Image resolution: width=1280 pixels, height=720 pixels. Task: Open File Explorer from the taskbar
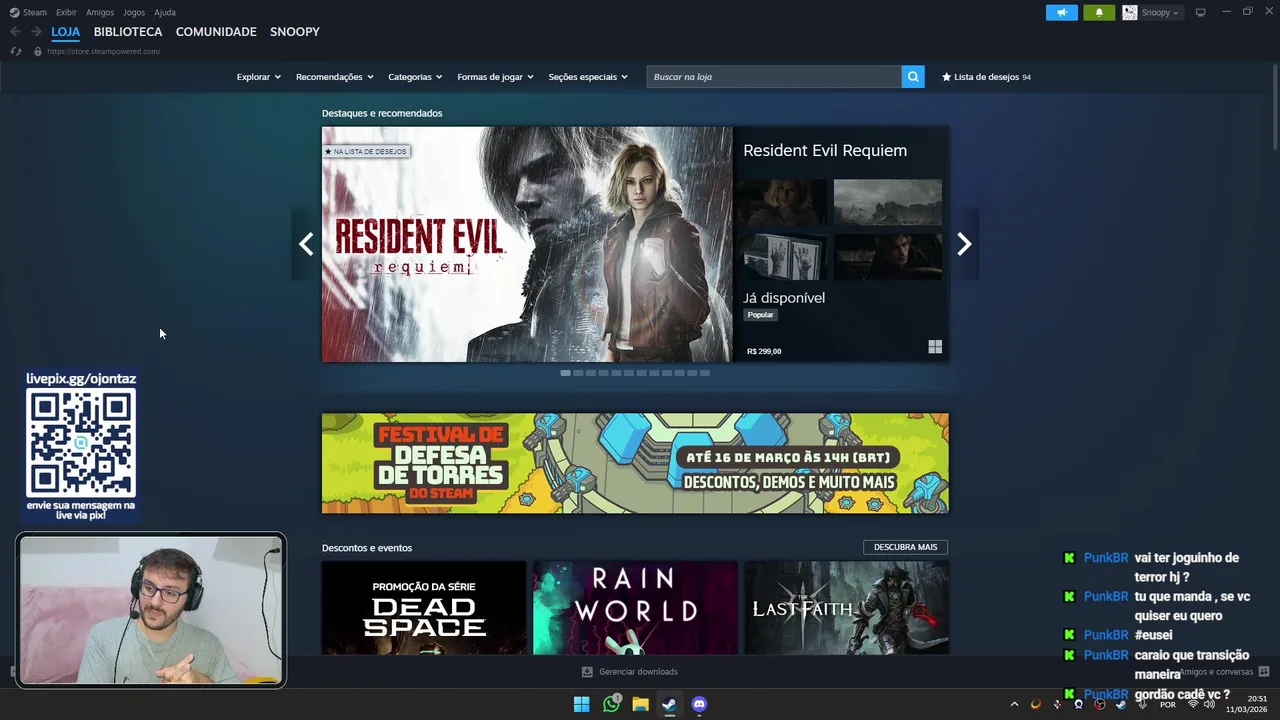[640, 704]
